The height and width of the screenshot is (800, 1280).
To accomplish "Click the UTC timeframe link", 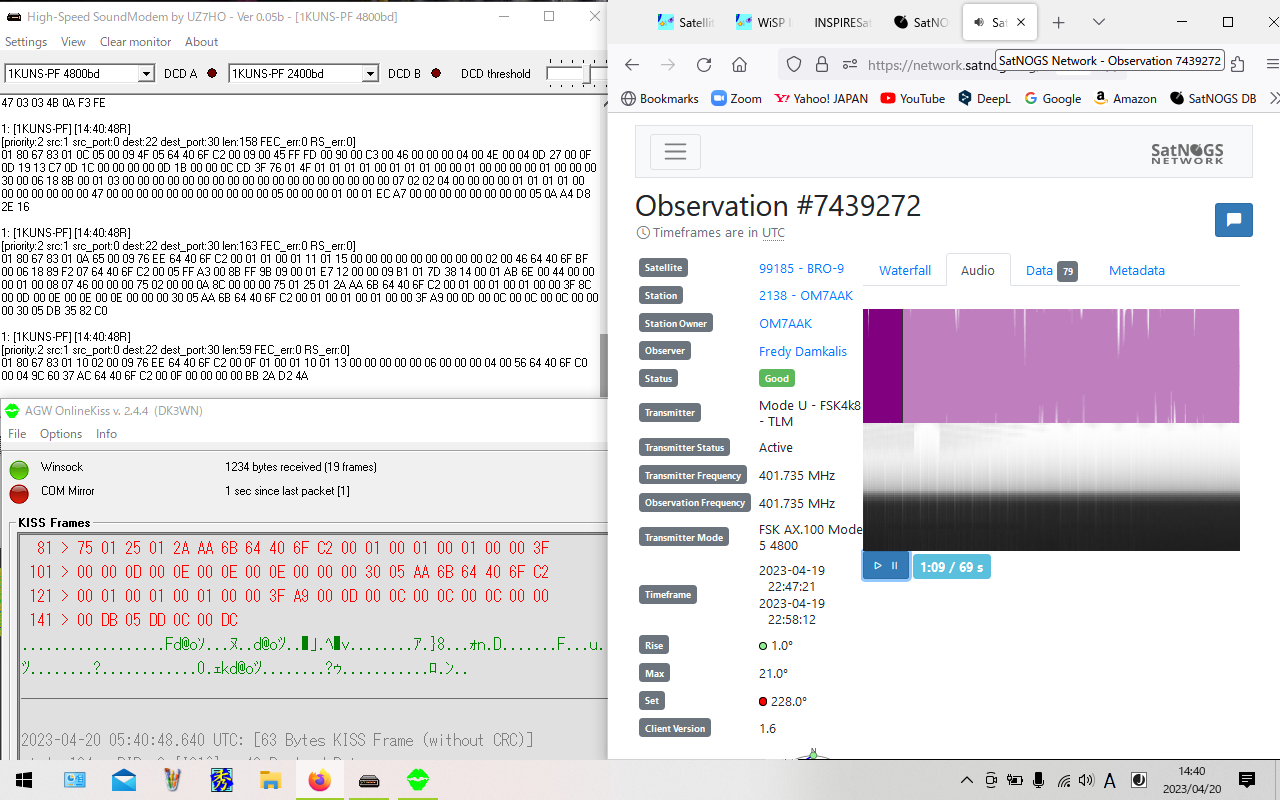I will pos(773,233).
